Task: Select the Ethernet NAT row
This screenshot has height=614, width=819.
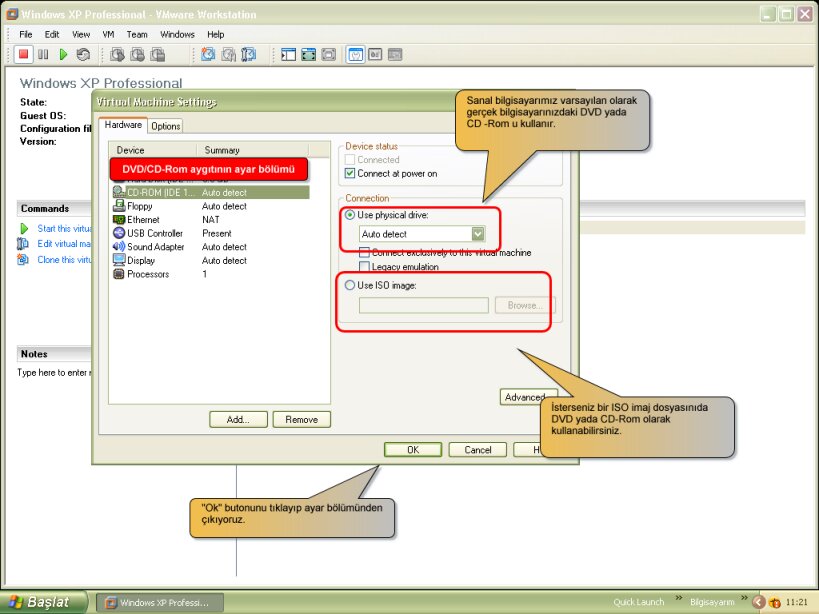Action: click(x=210, y=220)
